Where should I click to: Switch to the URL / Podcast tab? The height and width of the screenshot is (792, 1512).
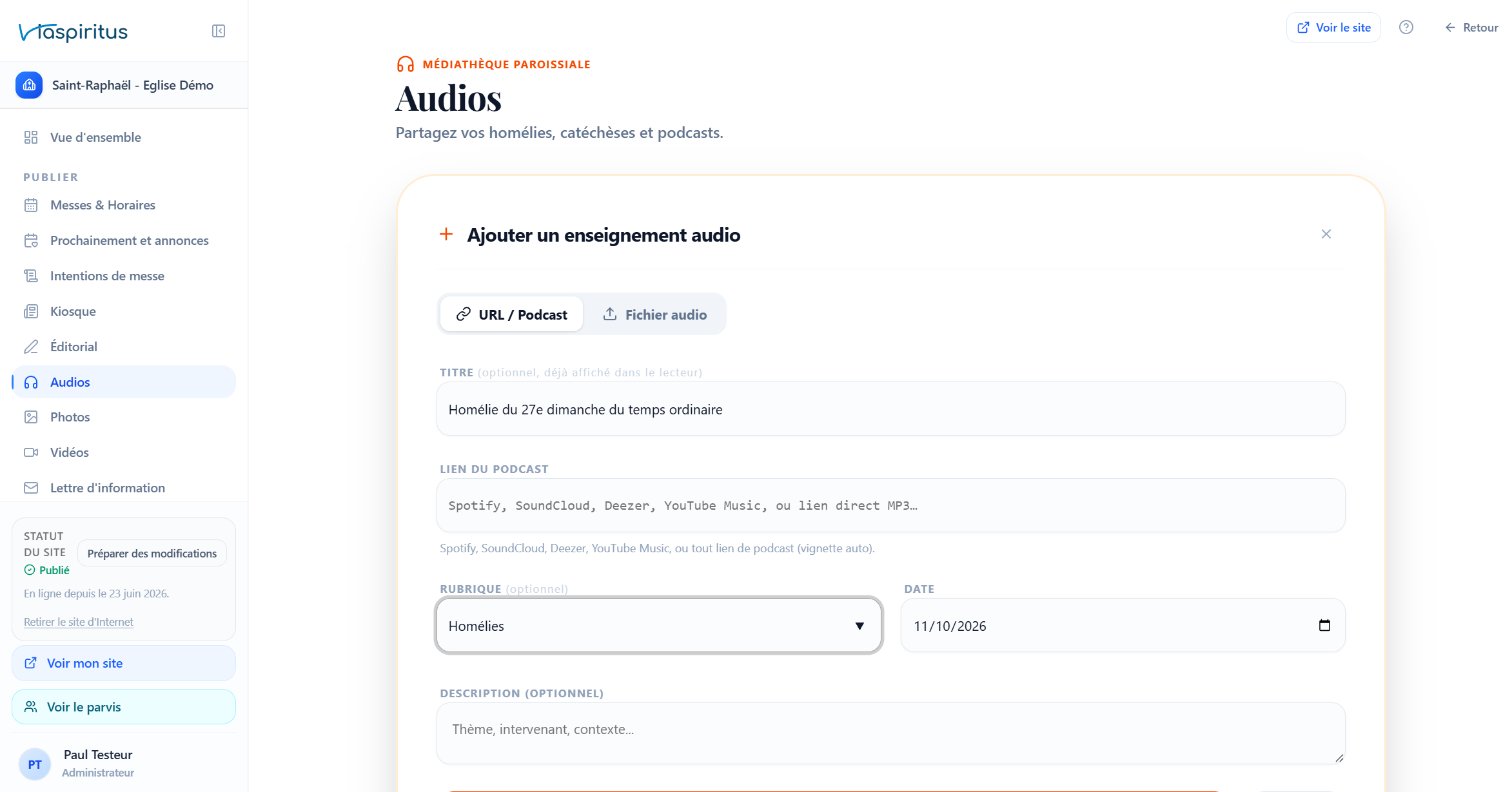(511, 314)
